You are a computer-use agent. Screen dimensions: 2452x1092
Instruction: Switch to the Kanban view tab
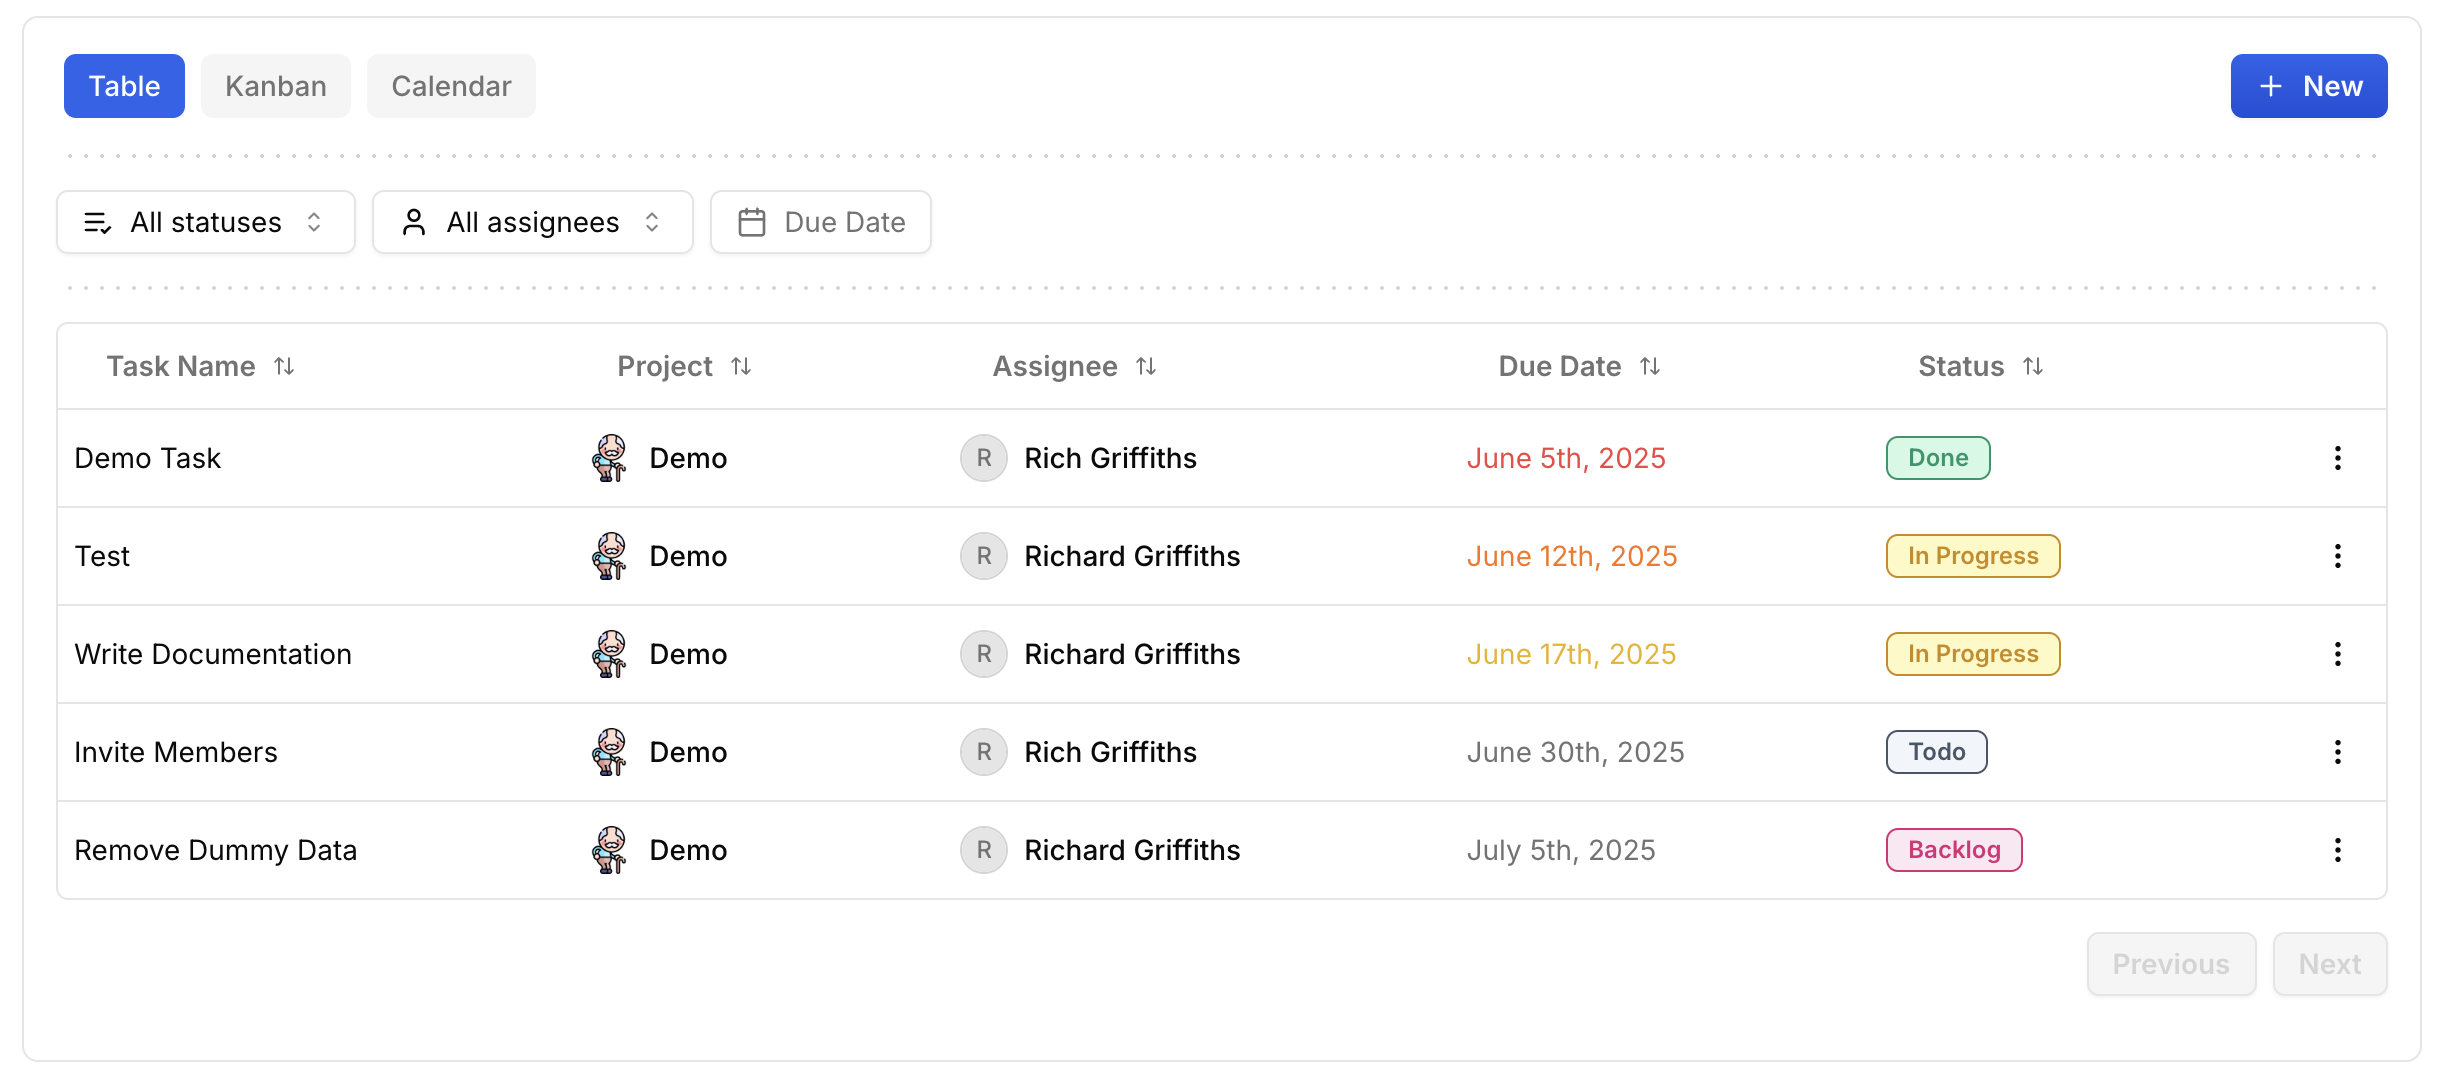[x=276, y=86]
